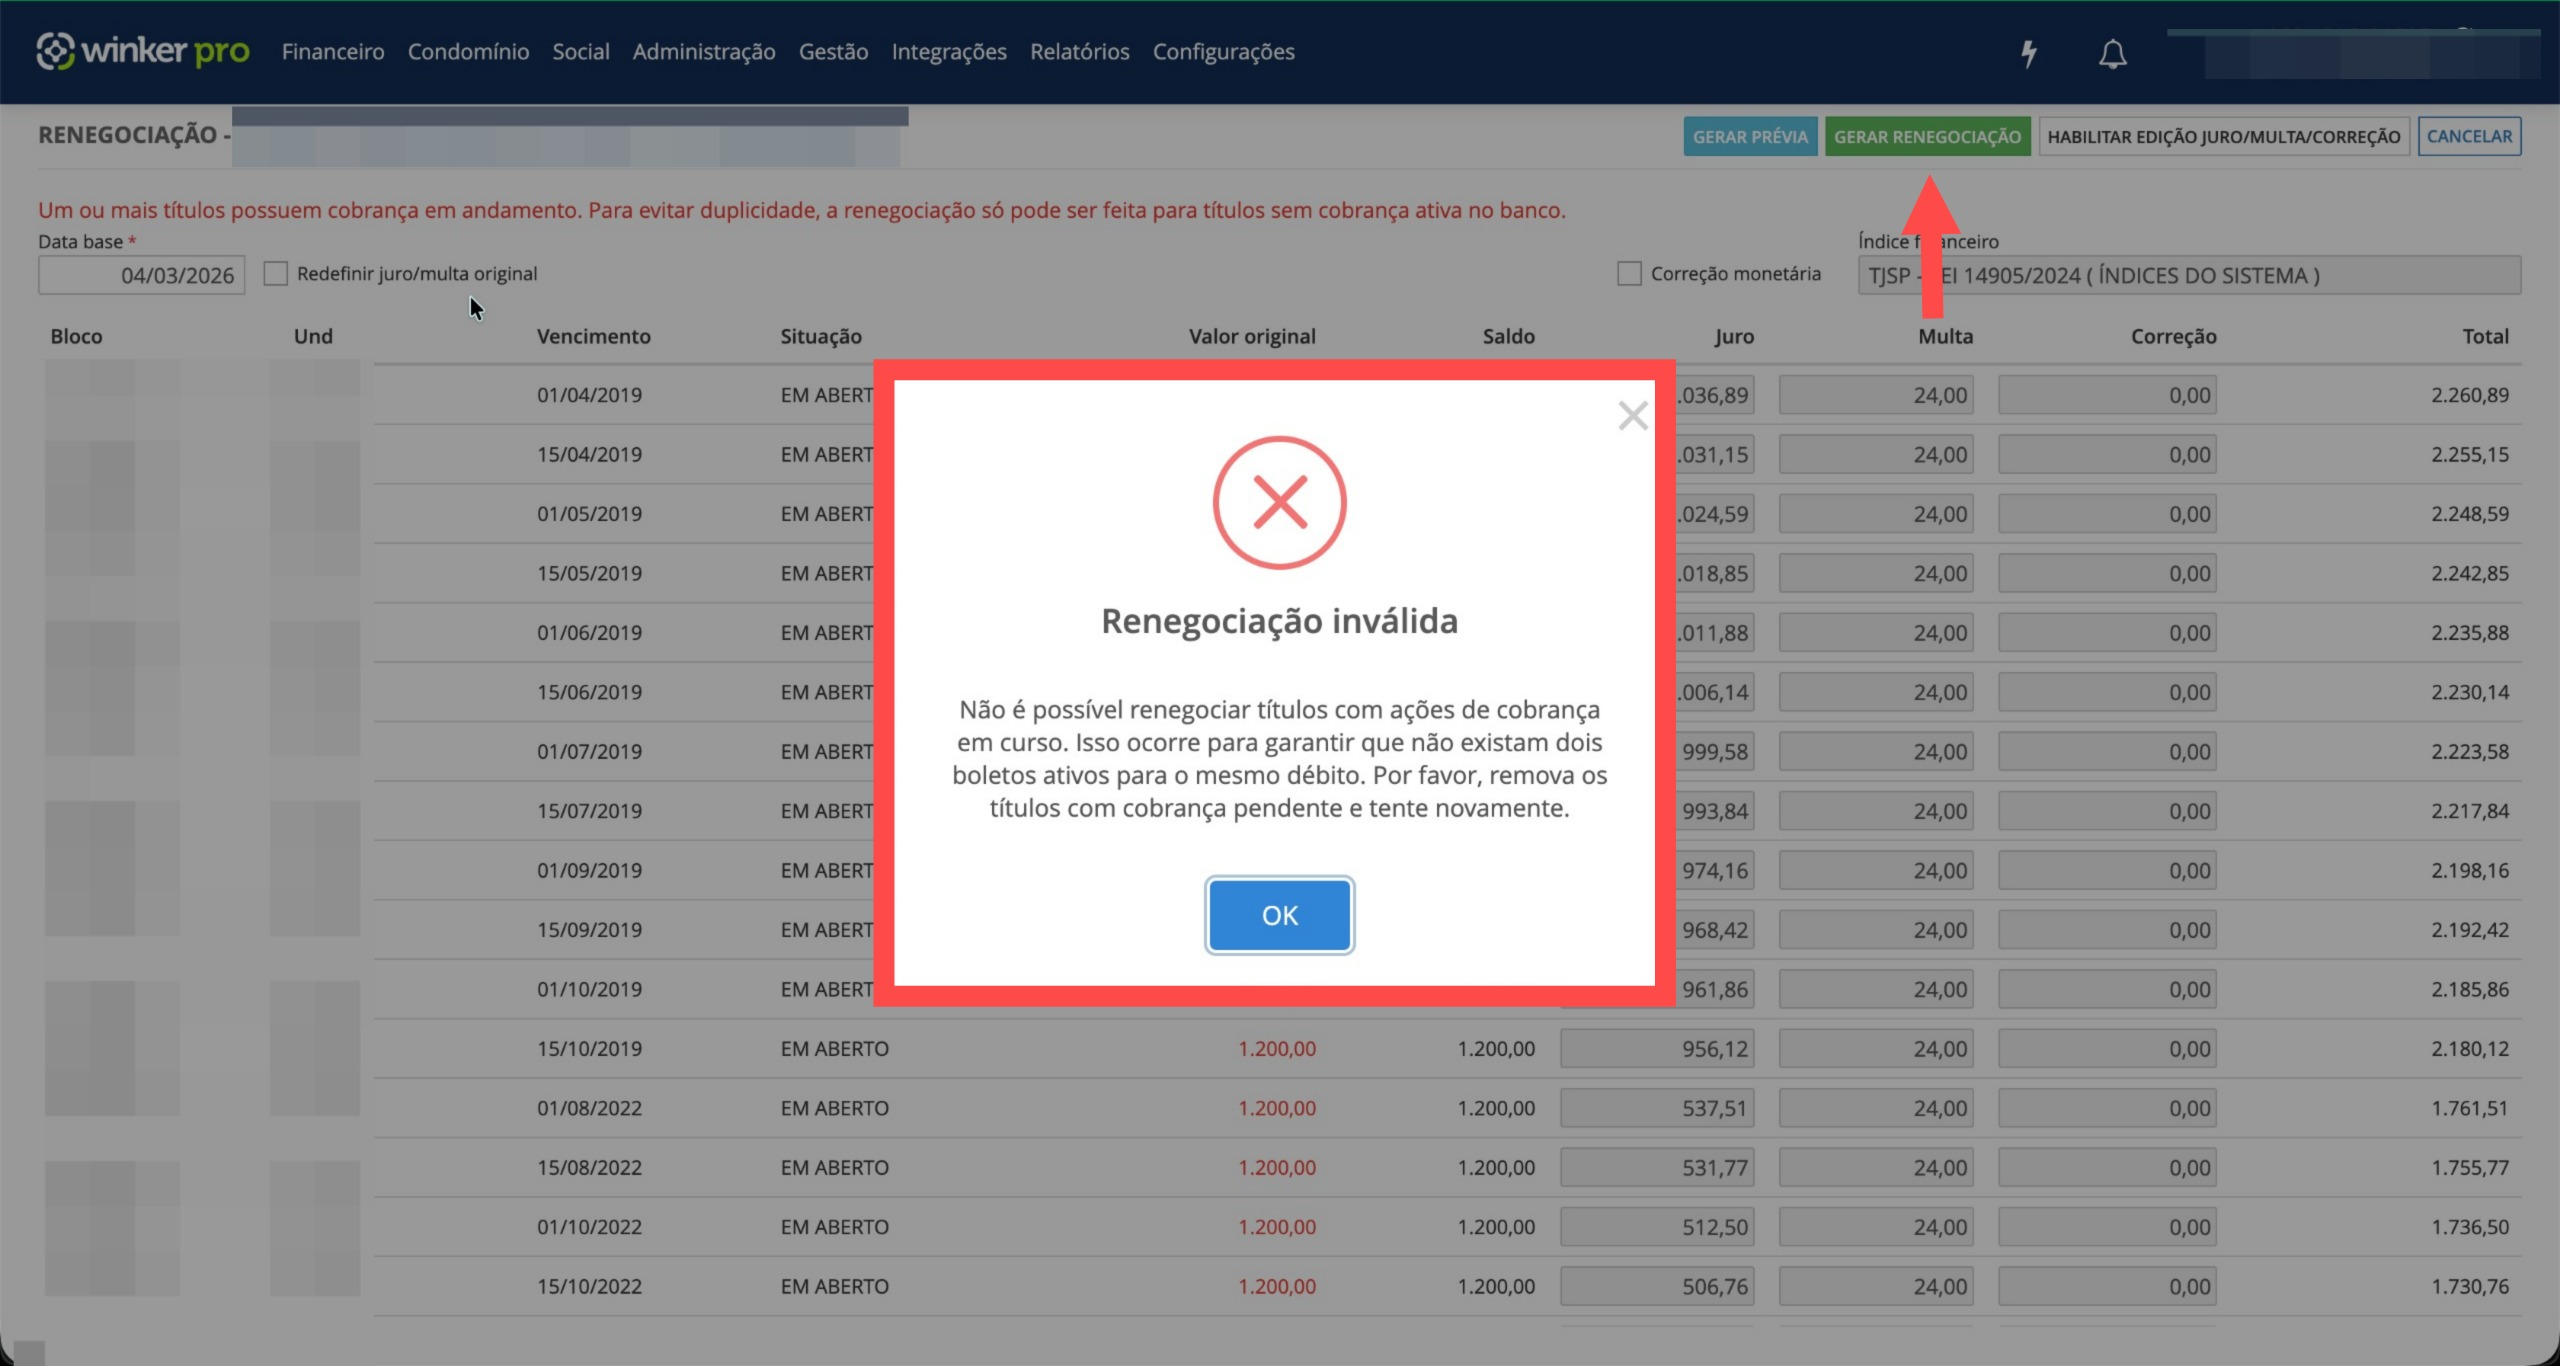Click the Data base date field
This screenshot has height=1366, width=2560.
tap(141, 275)
